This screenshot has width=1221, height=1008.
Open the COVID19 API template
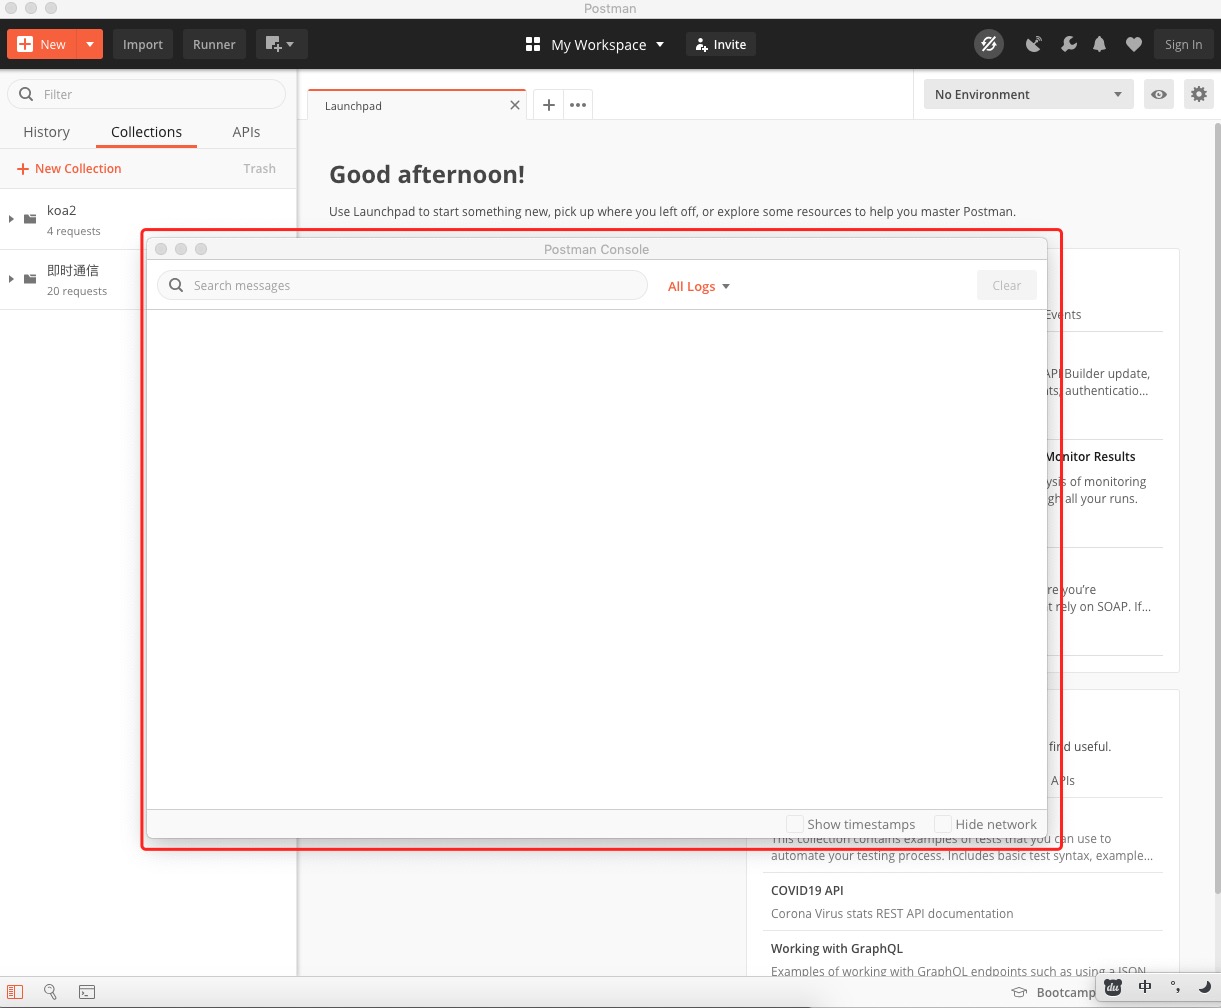tap(807, 890)
